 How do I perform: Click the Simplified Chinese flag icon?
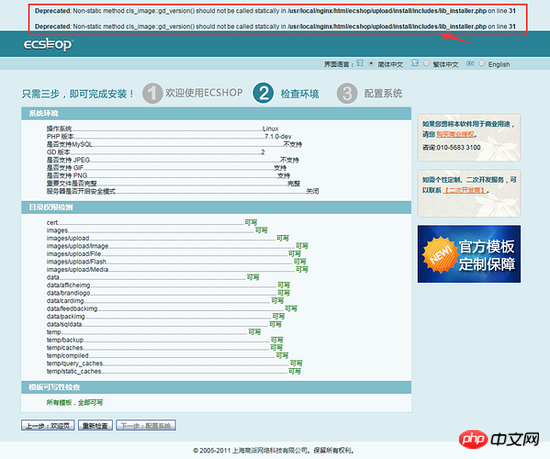pos(360,63)
